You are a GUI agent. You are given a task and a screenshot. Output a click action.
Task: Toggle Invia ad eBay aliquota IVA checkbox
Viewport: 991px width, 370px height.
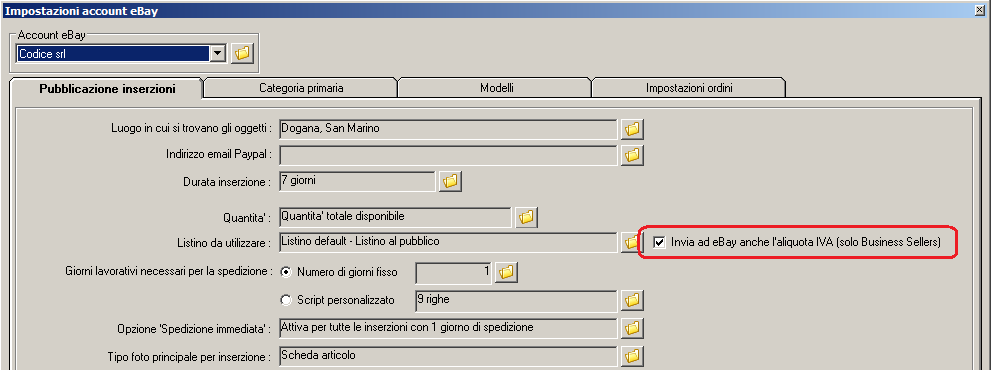point(659,243)
